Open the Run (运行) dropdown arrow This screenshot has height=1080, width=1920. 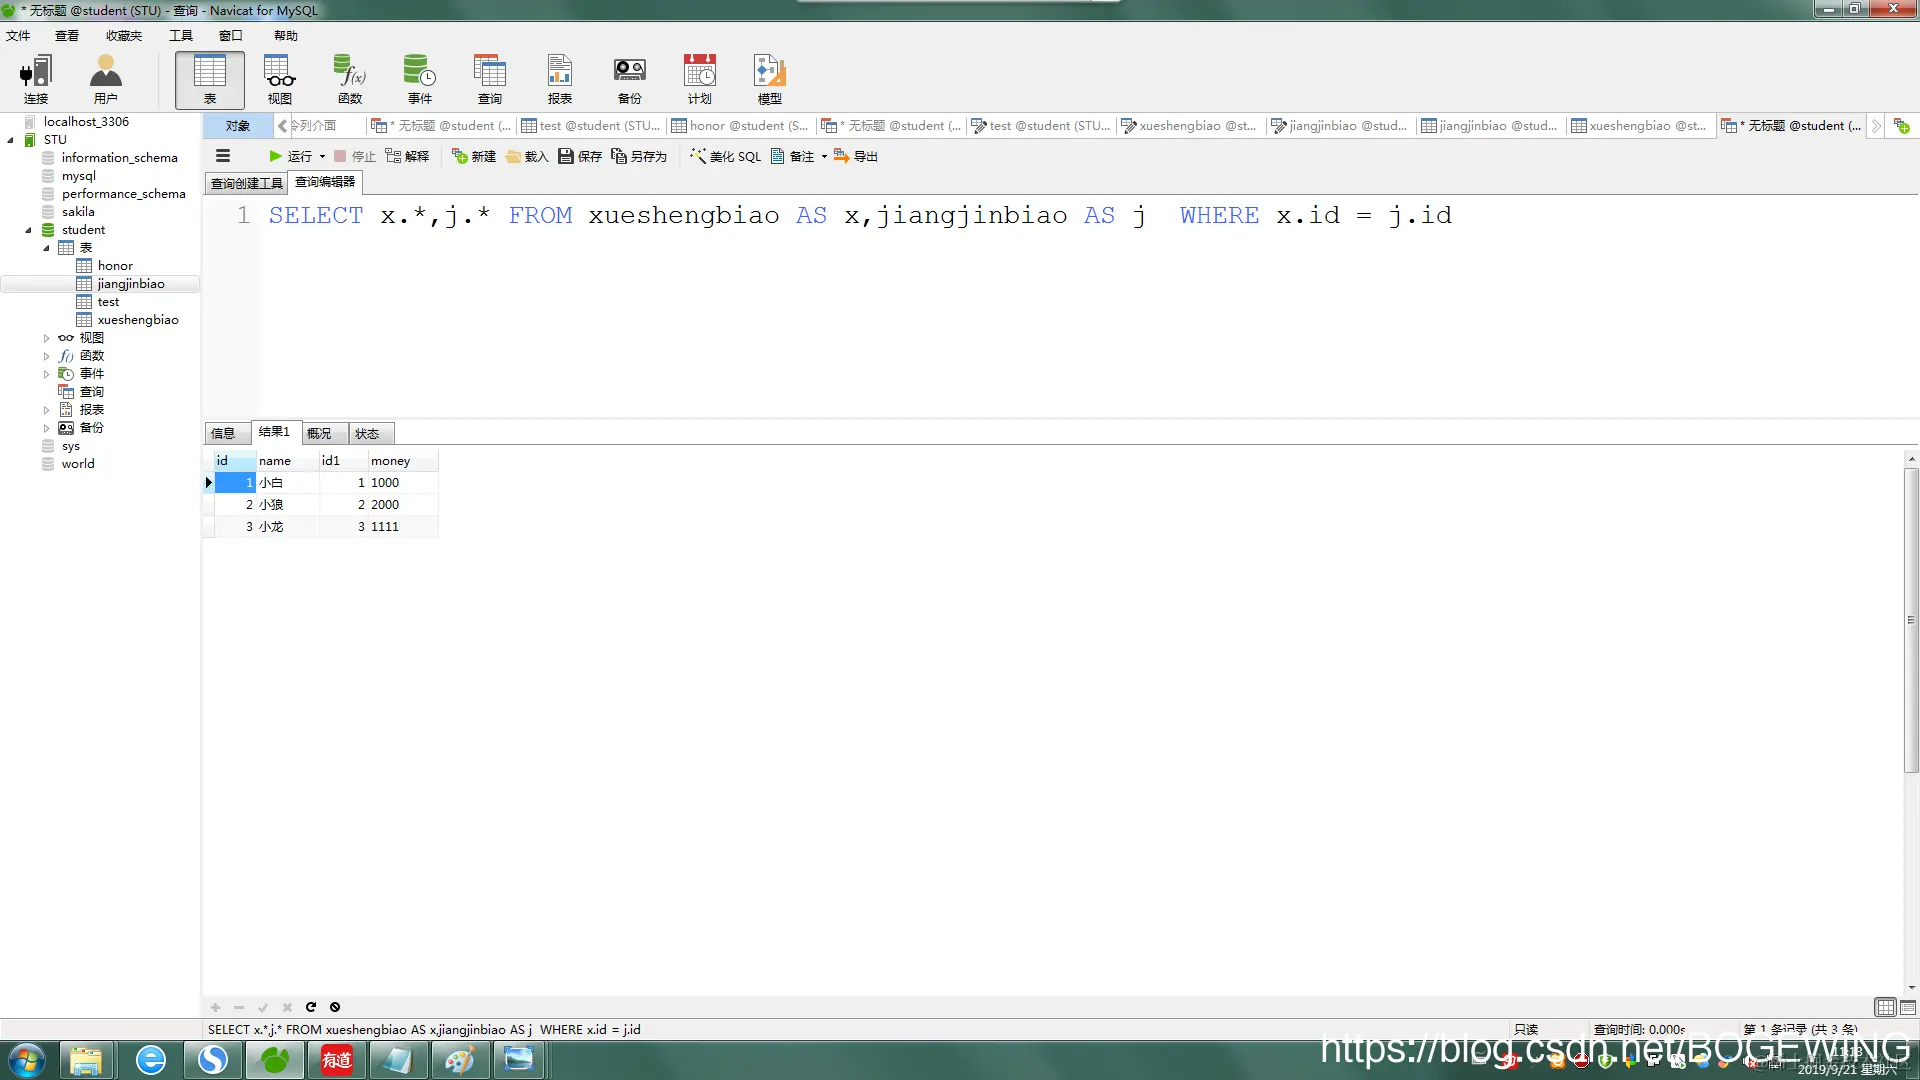point(322,157)
